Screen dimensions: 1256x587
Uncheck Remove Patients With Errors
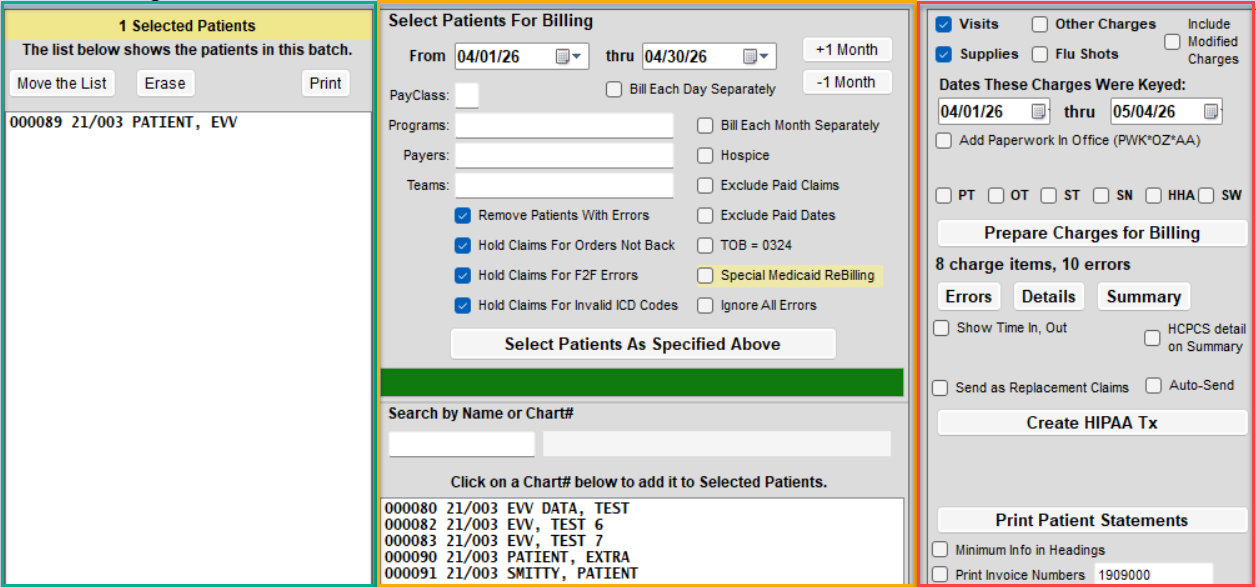[x=462, y=215]
